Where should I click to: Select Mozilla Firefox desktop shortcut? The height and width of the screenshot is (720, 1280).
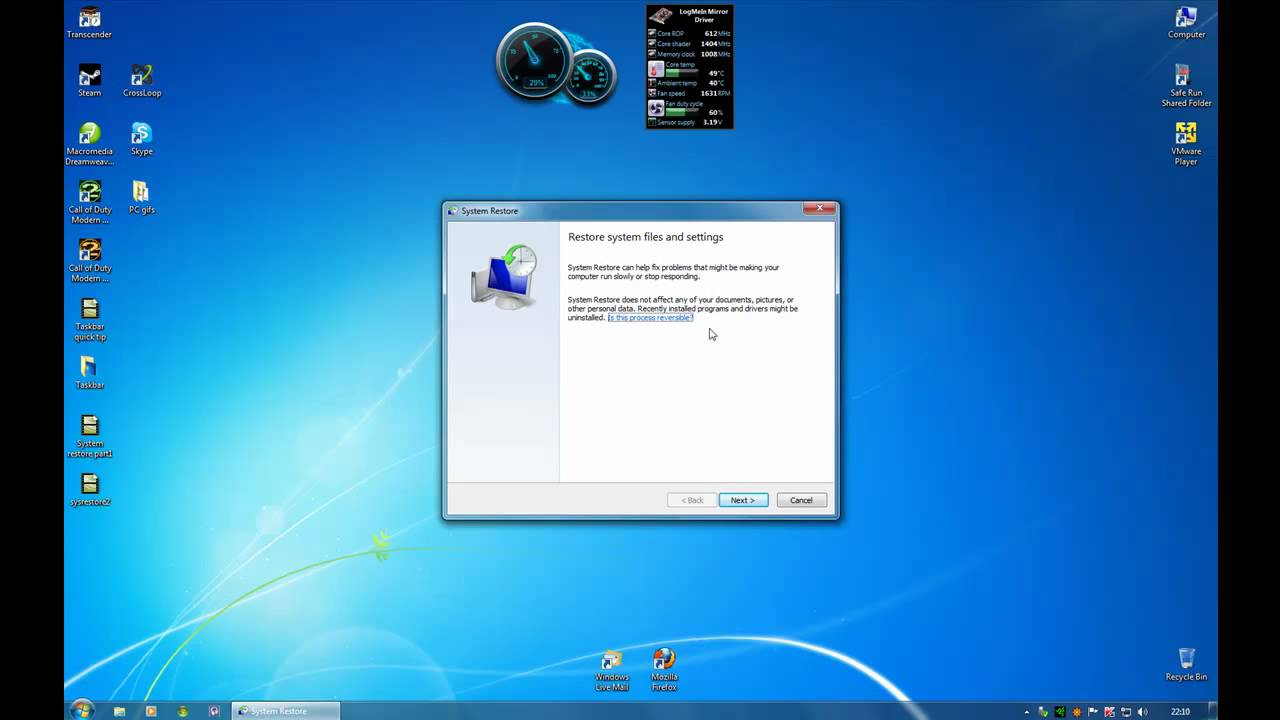pyautogui.click(x=664, y=670)
